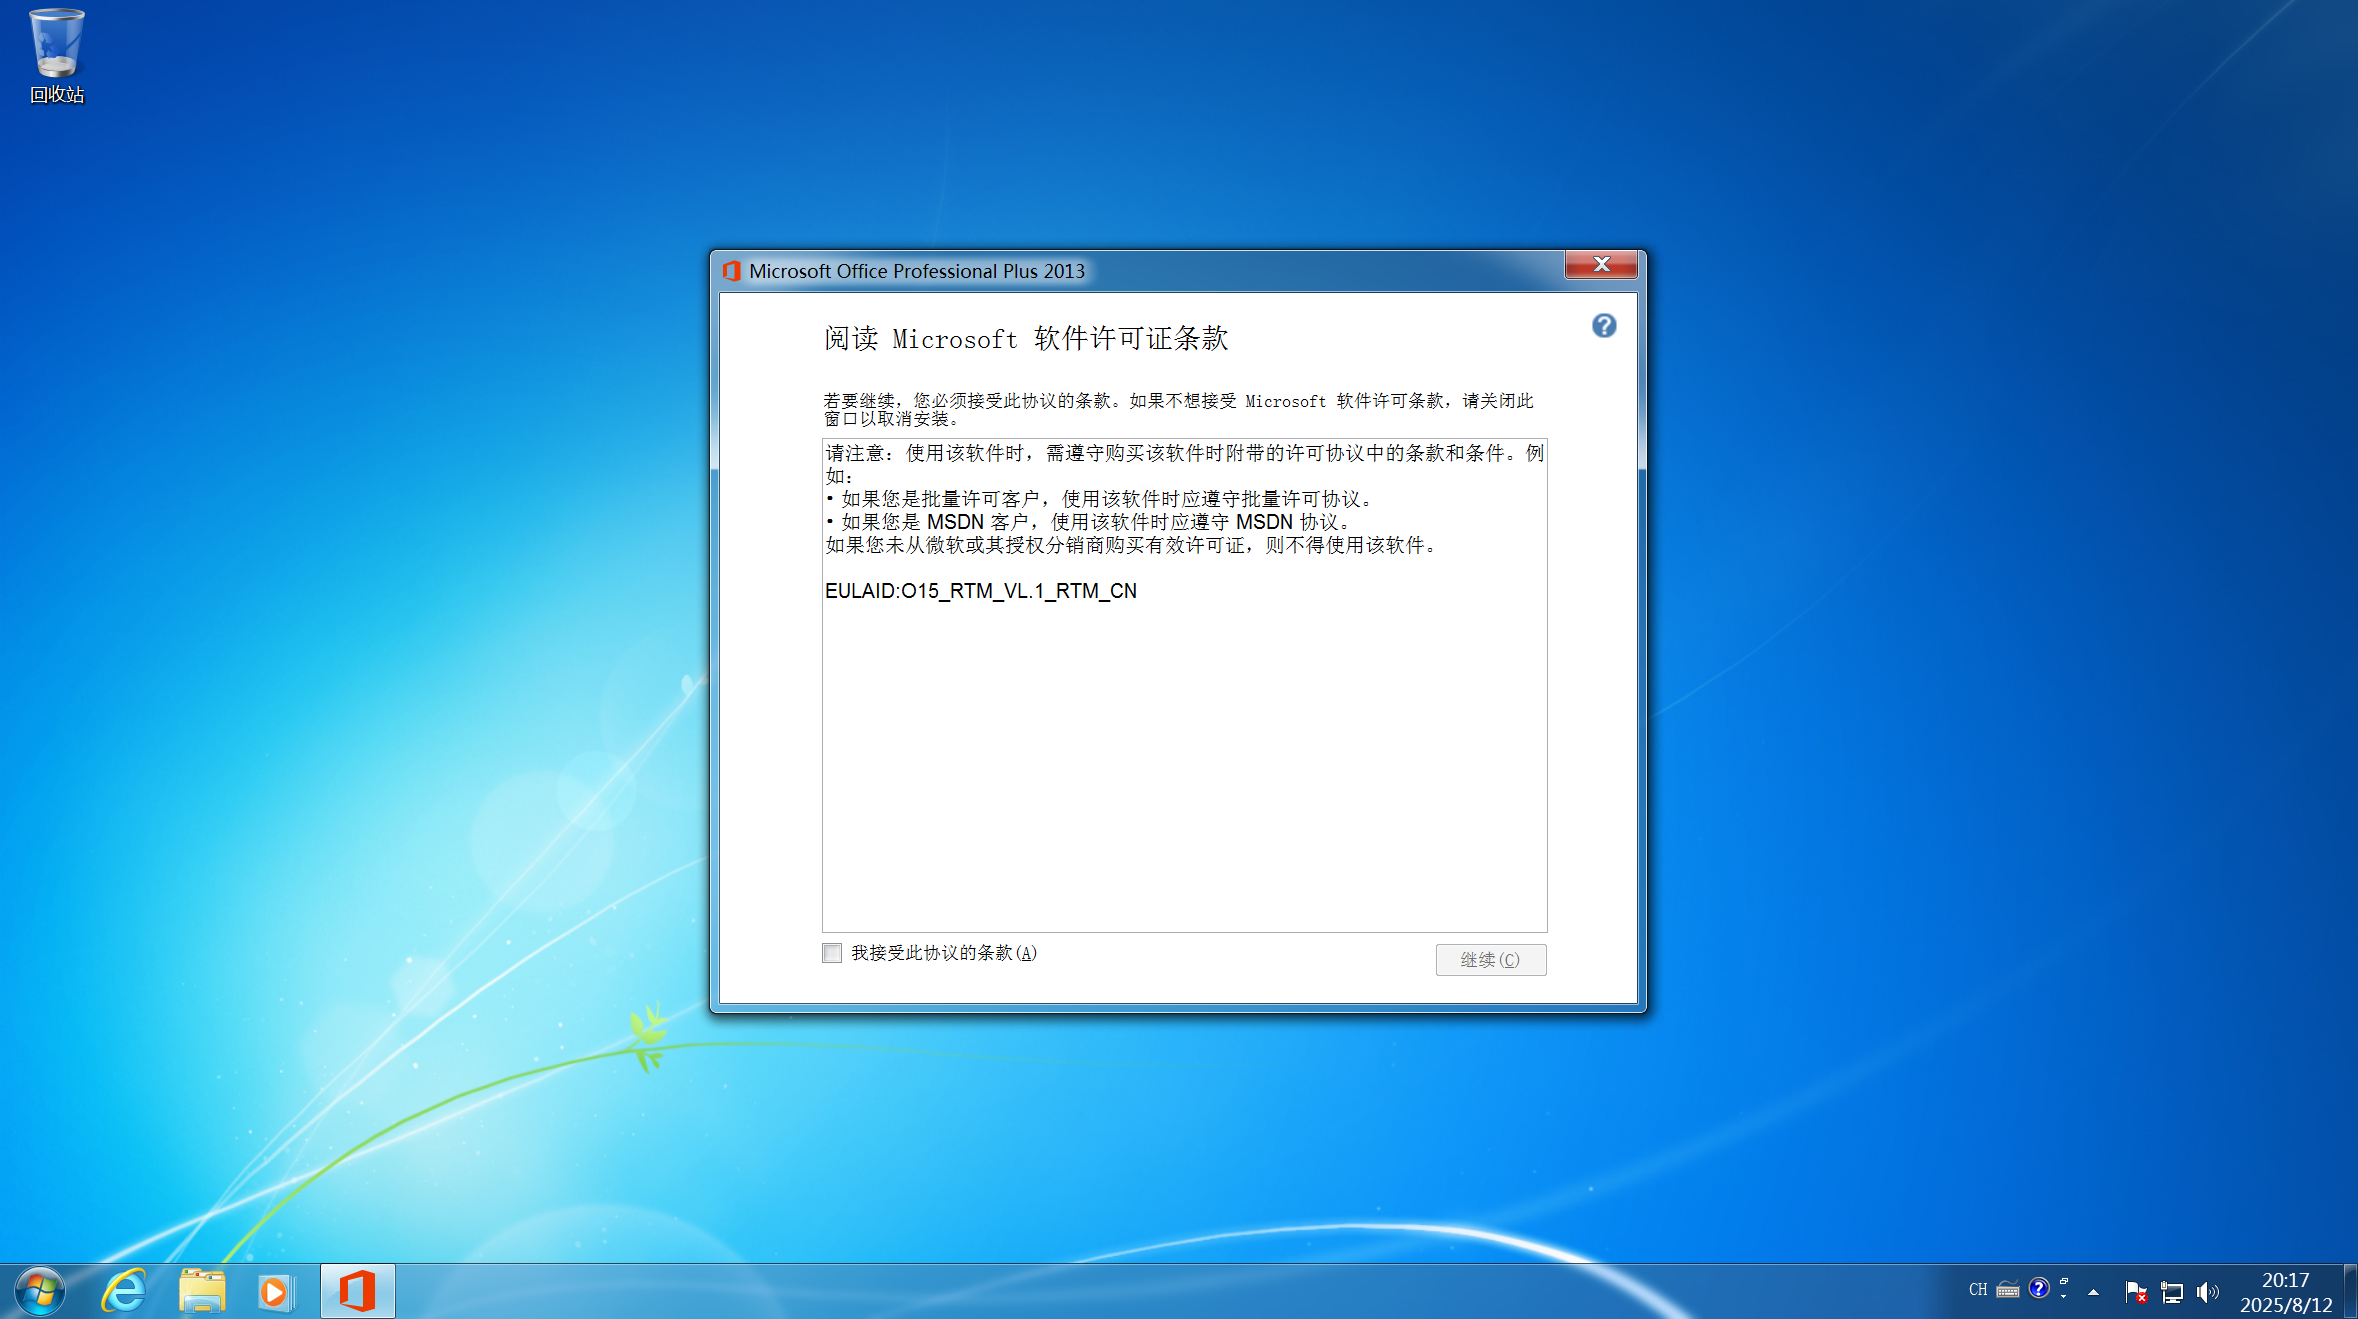Open the help question mark icon in dialog
This screenshot has width=2358, height=1319.
coord(1603,326)
